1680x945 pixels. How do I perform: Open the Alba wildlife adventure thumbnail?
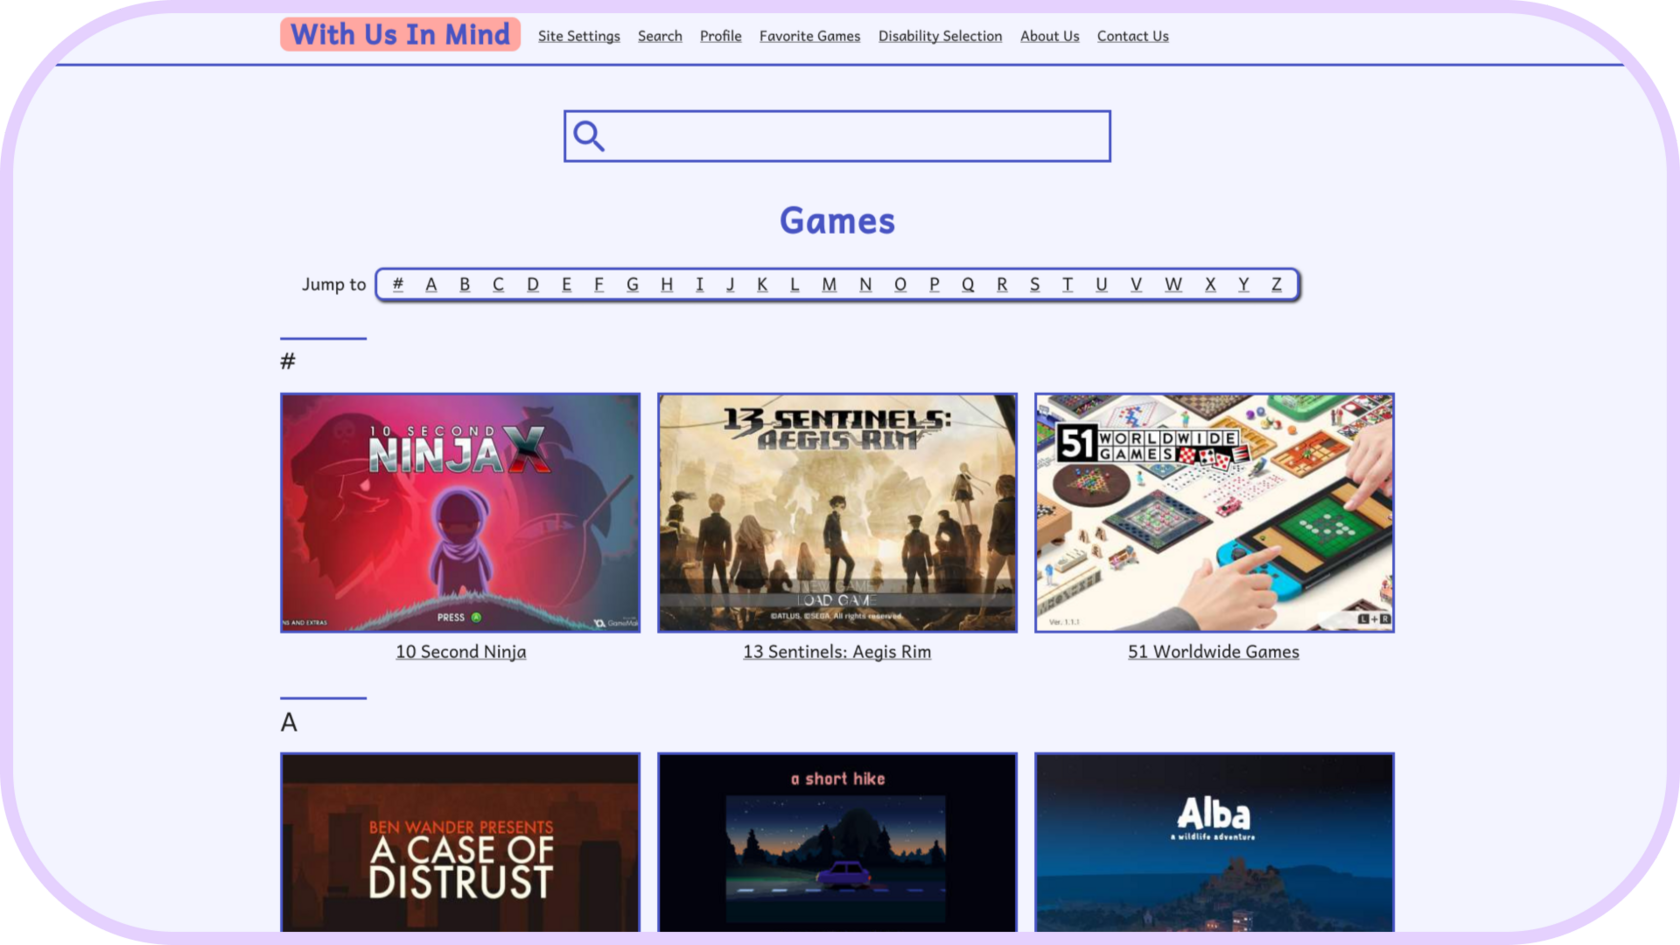[x=1214, y=842]
